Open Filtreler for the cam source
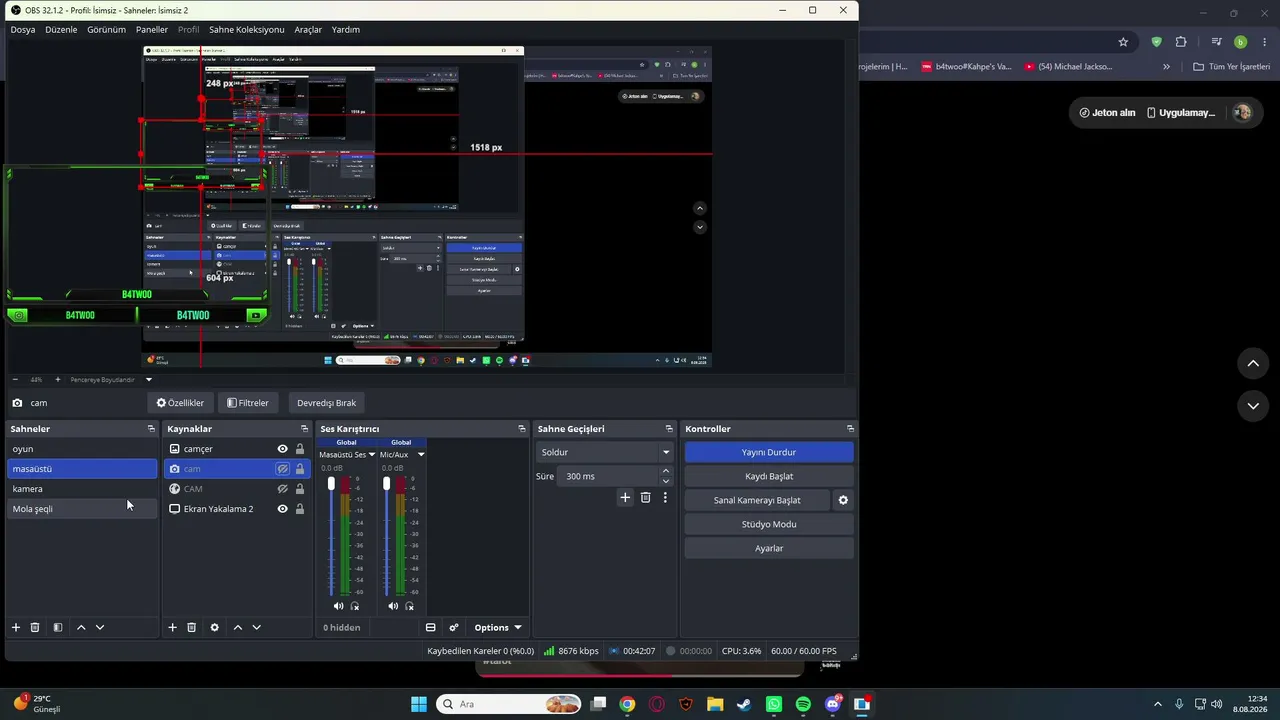Screen dimensions: 1280x720 point(248,403)
